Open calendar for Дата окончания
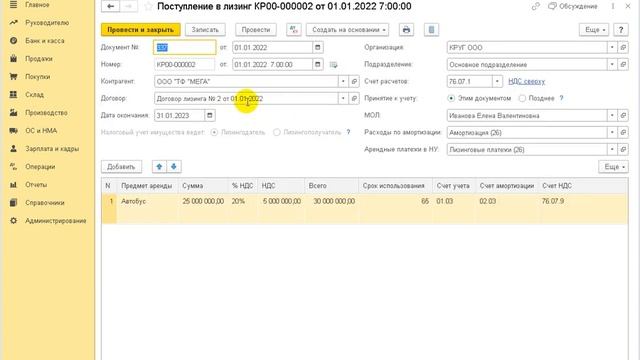Viewport: 640px width, 360px height. [x=209, y=116]
